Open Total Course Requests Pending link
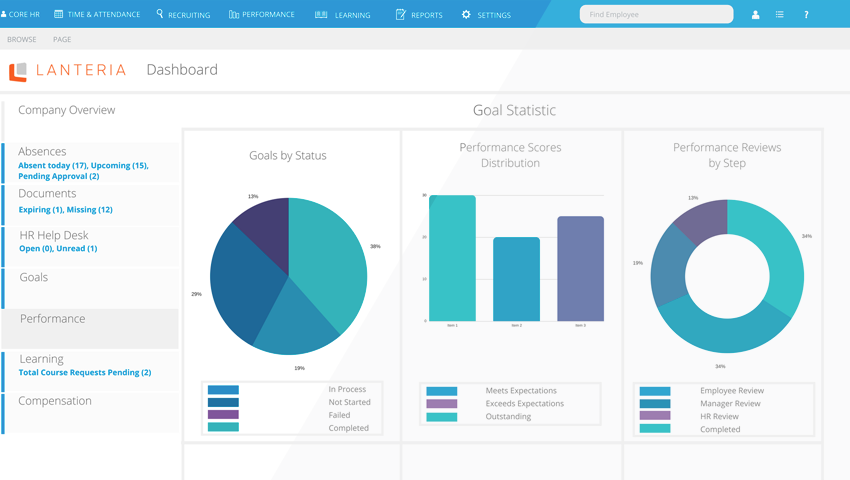The width and height of the screenshot is (850, 480). [85, 373]
